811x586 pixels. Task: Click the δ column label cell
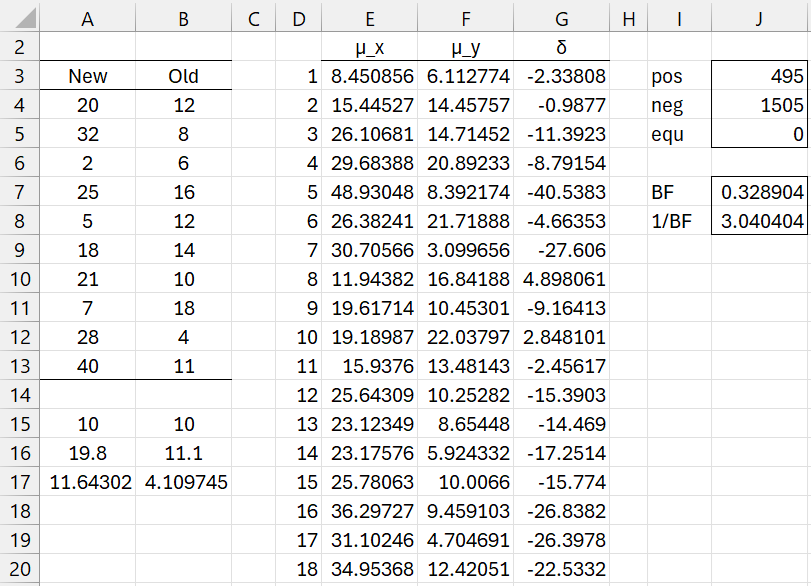tap(562, 47)
